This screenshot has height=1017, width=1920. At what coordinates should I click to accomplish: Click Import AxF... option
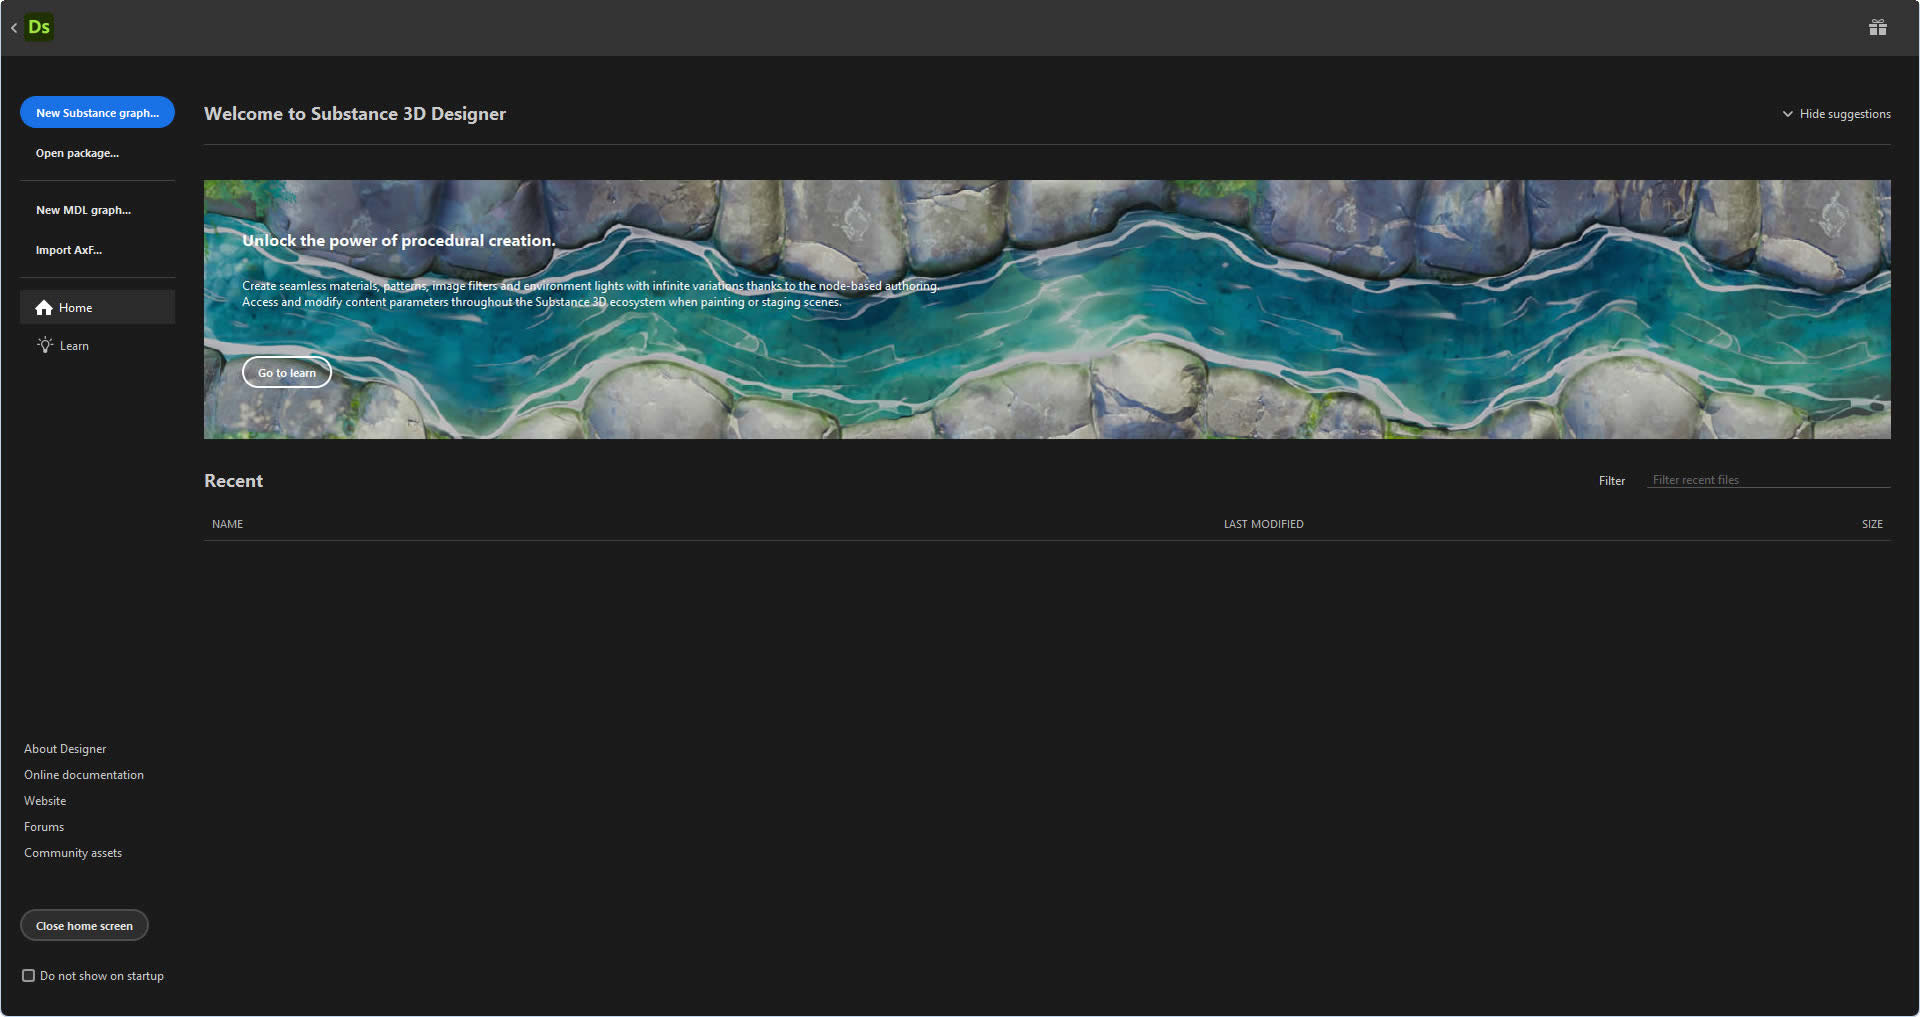click(69, 250)
